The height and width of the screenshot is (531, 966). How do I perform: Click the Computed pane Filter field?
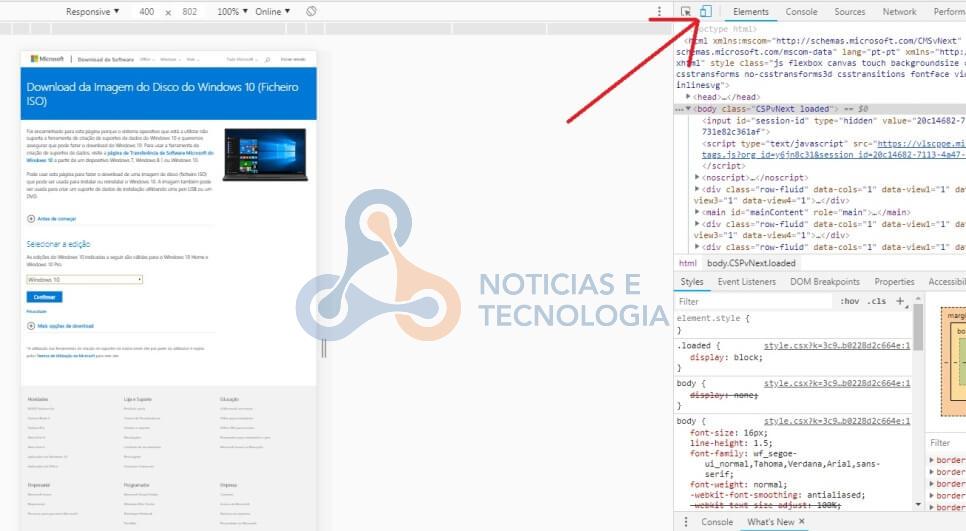pyautogui.click(x=946, y=443)
